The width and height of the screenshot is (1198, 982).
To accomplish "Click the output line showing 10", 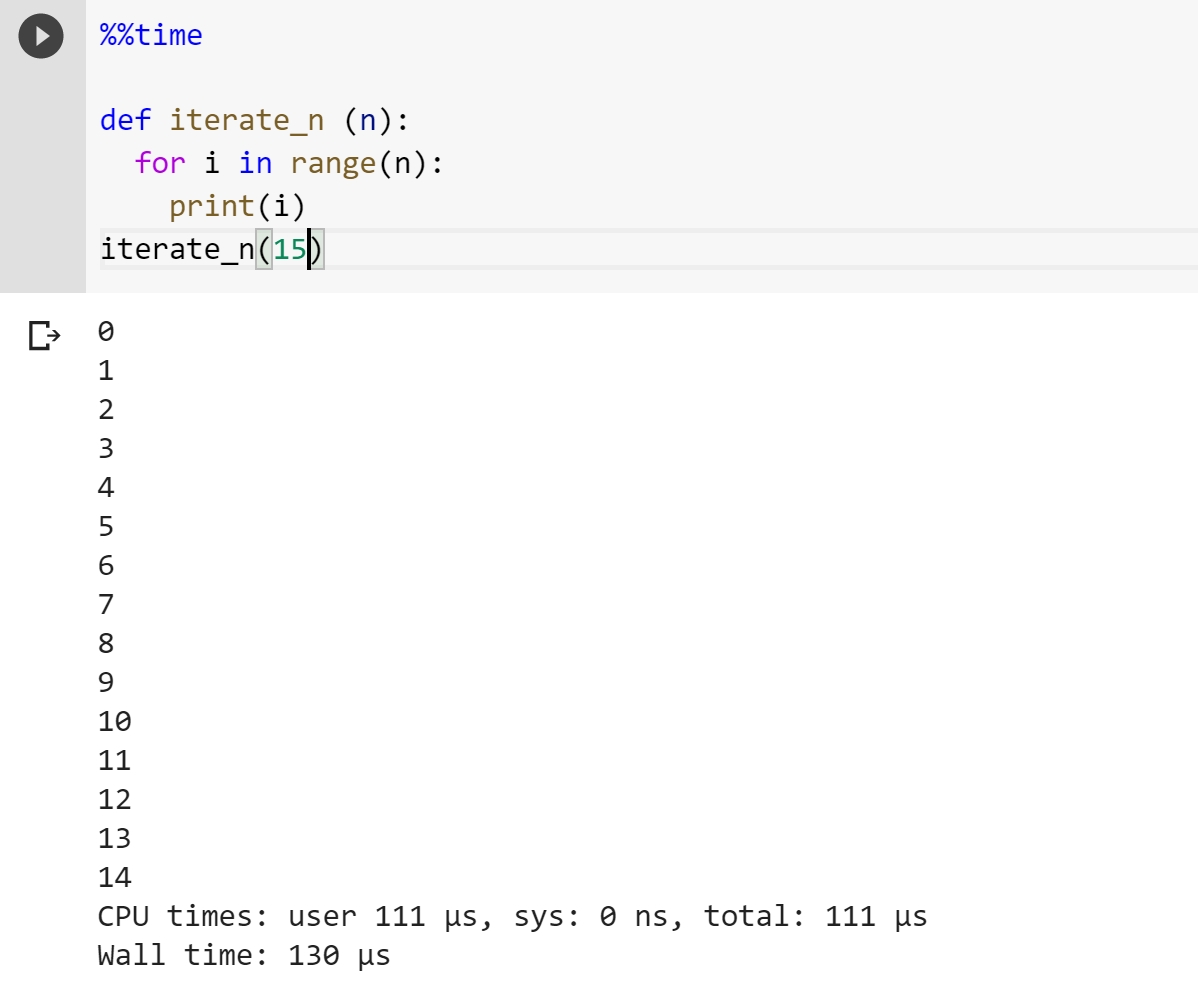I will point(115,721).
